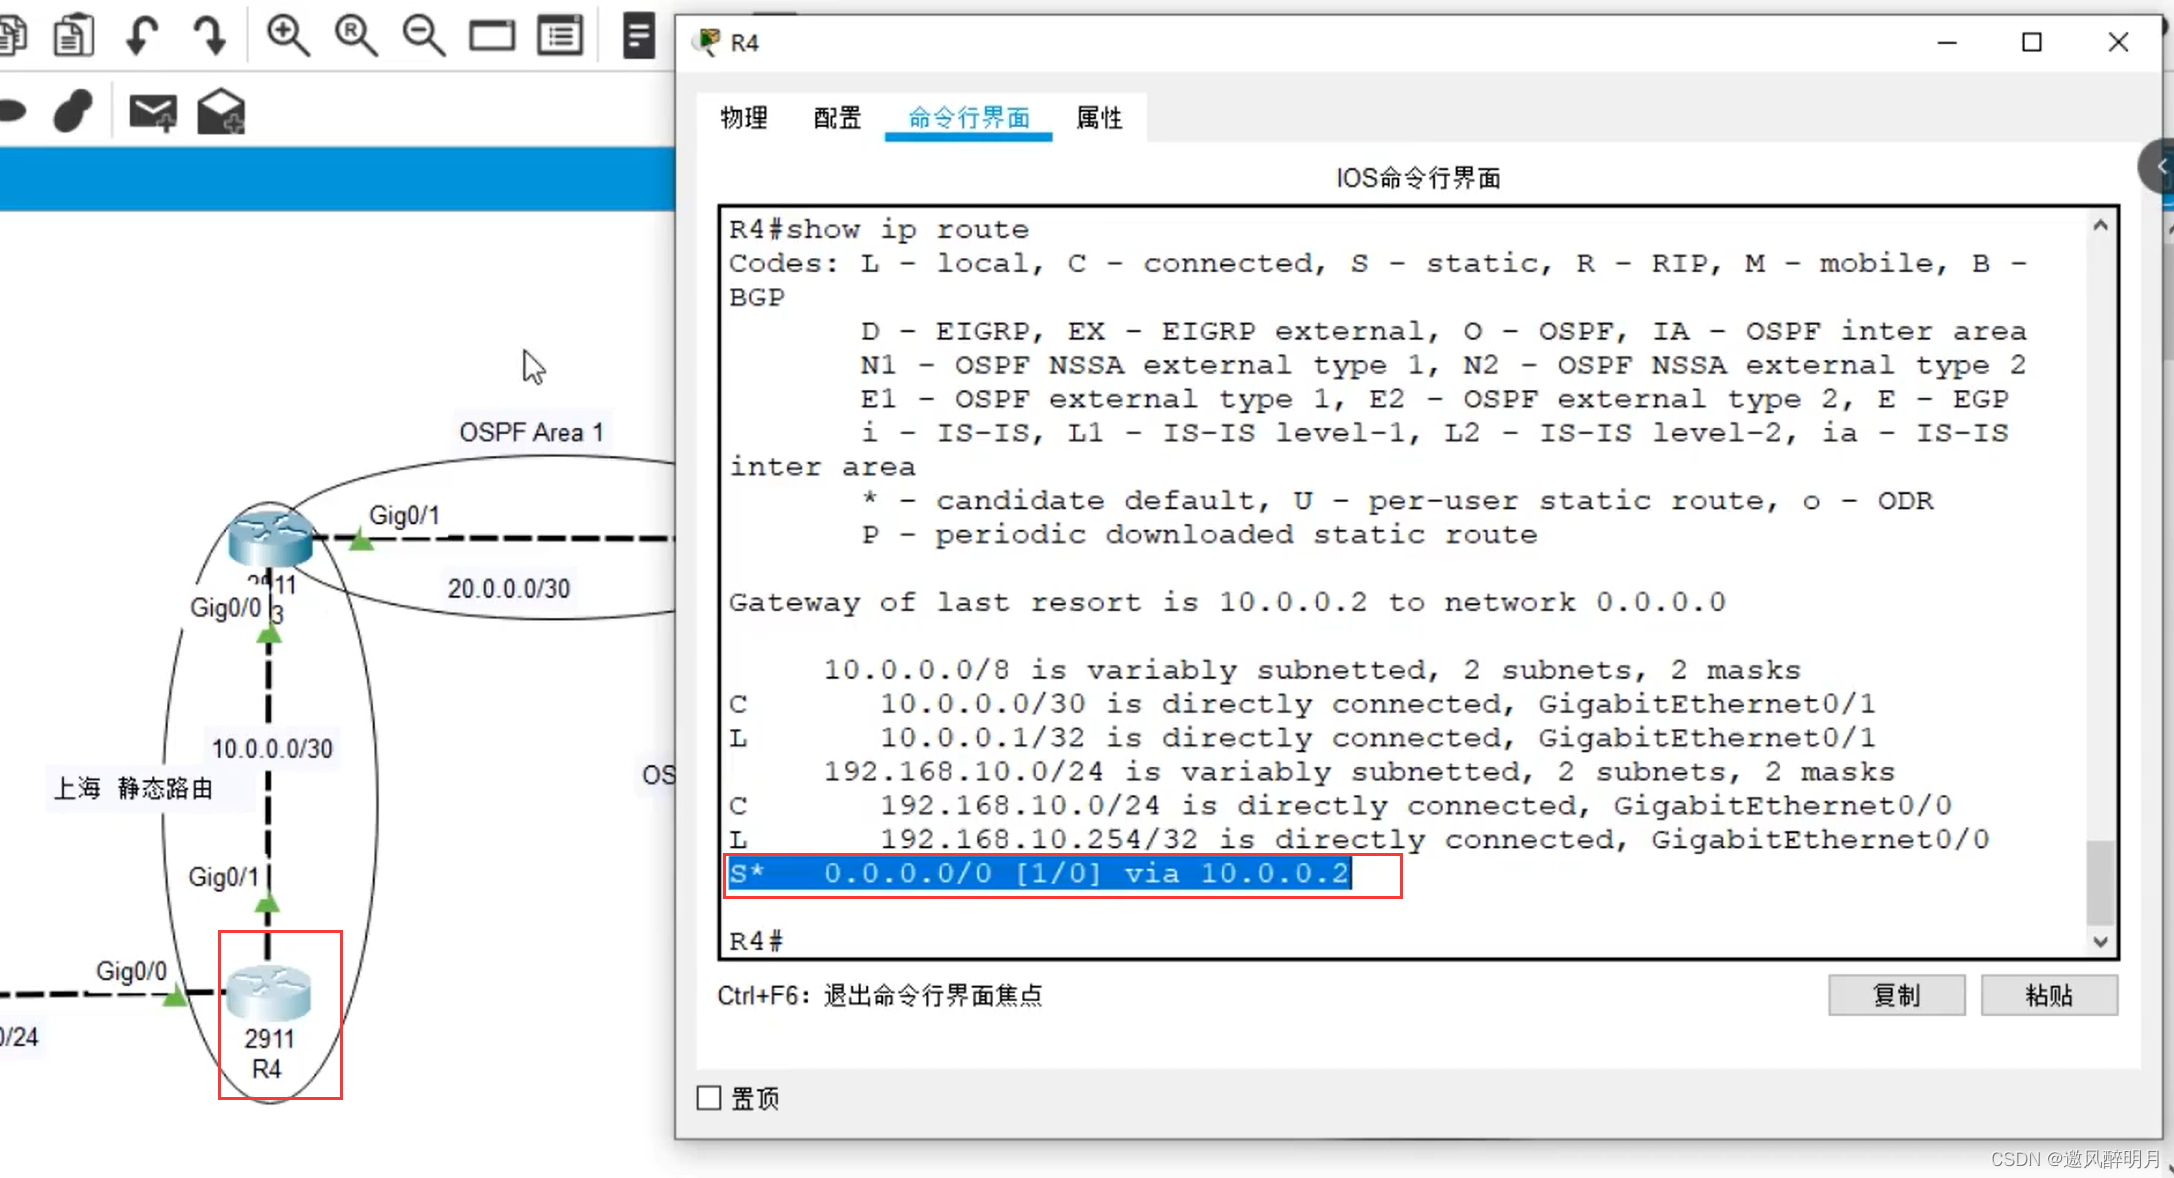Click the Zoom In magnifier

[287, 36]
